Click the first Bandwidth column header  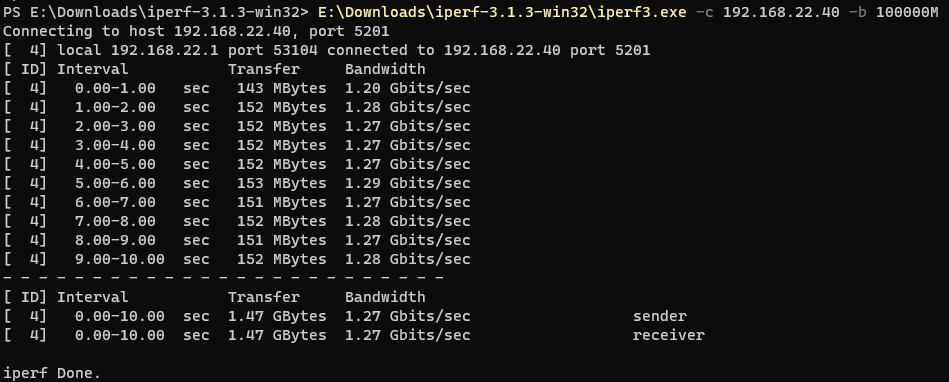click(x=385, y=69)
